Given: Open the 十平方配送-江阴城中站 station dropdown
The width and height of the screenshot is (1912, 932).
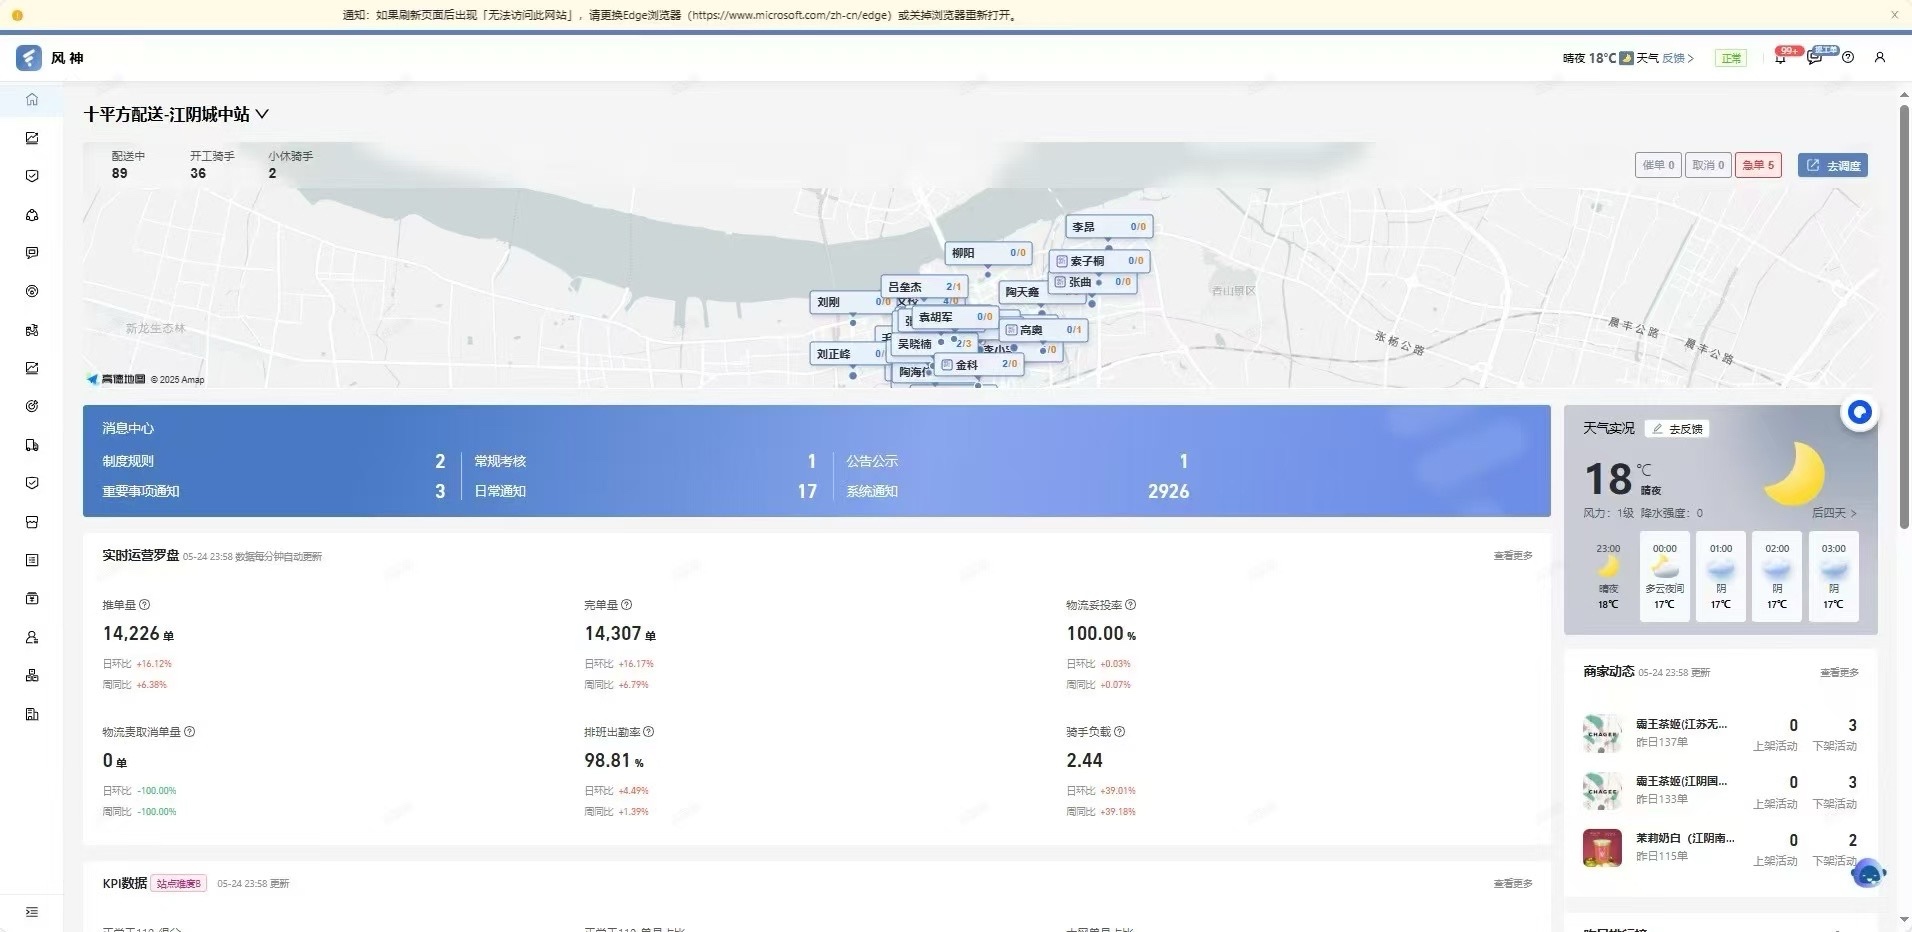Looking at the screenshot, I should click(176, 115).
